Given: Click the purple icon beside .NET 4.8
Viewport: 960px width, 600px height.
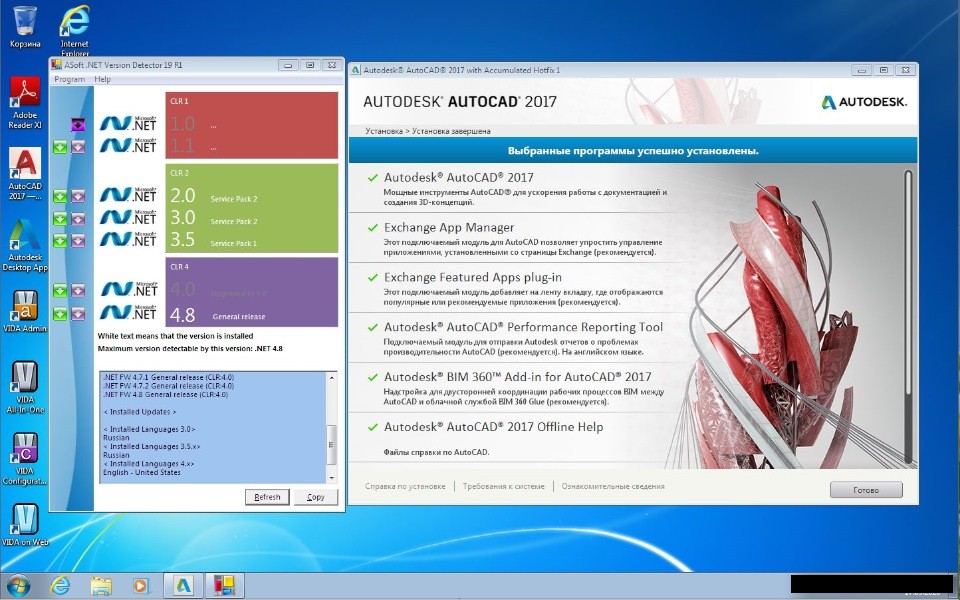Looking at the screenshot, I should click(x=78, y=314).
